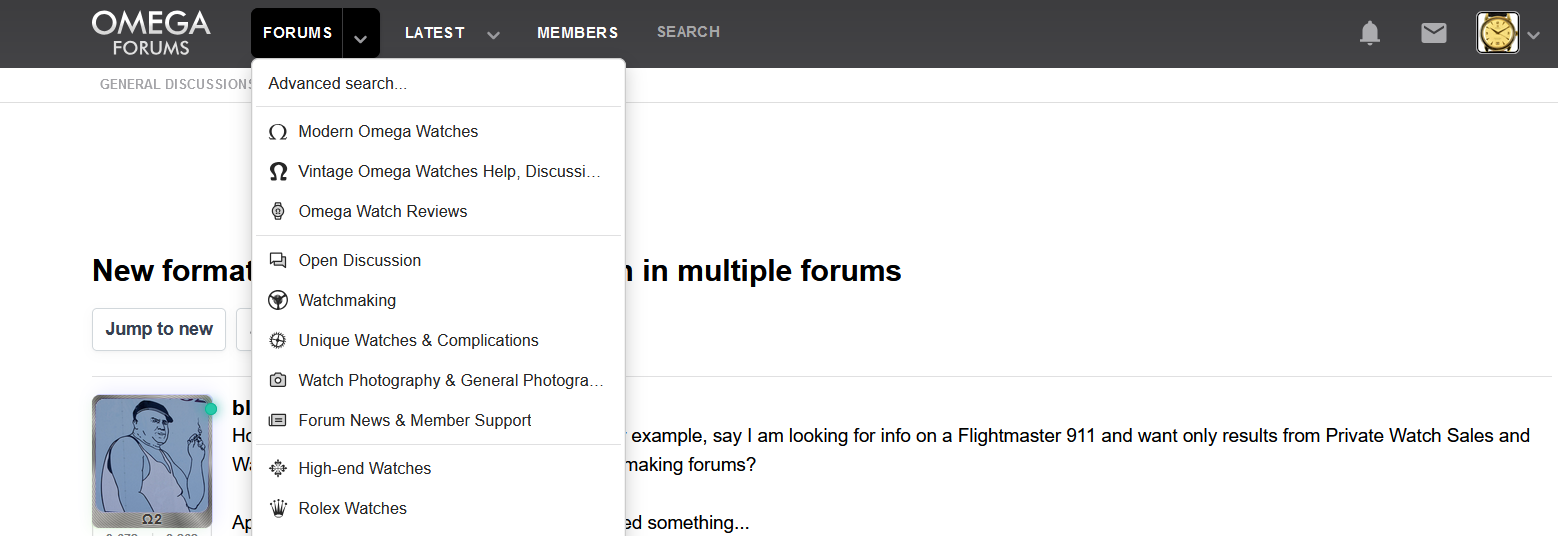The width and height of the screenshot is (1558, 536).
Task: Click the Omega Watch Reviews watch icon
Action: 278,212
